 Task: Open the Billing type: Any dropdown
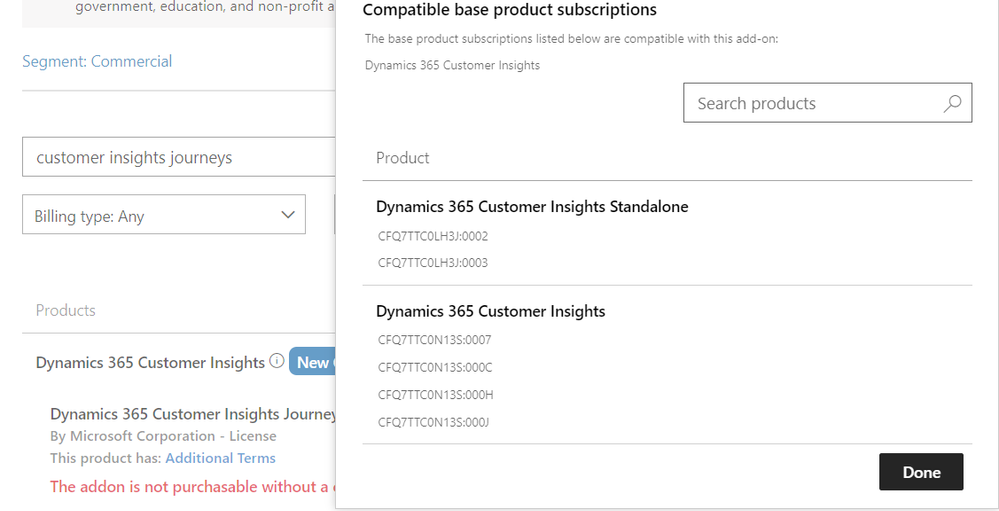point(164,215)
